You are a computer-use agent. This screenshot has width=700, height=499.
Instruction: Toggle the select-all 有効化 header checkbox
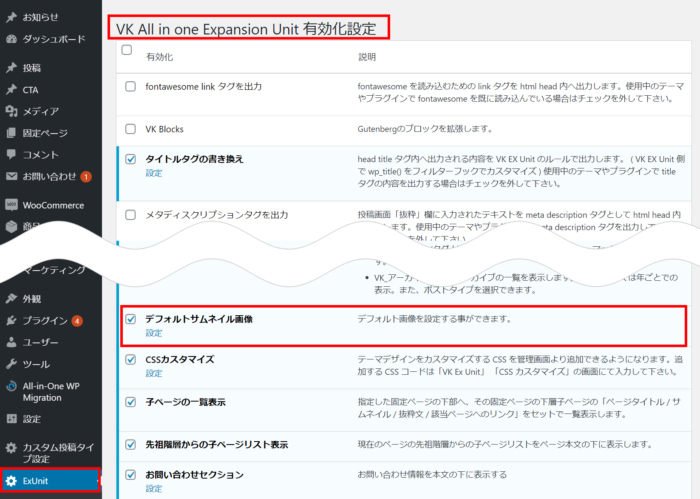pyautogui.click(x=127, y=50)
